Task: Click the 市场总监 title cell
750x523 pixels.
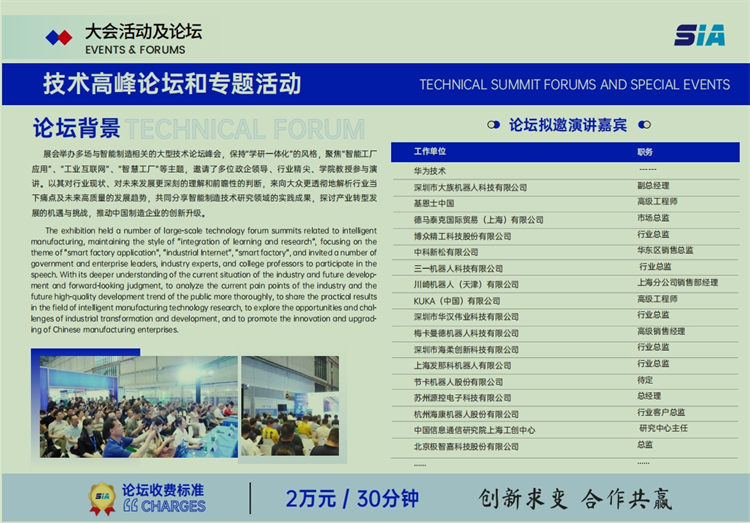Action: click(x=653, y=218)
